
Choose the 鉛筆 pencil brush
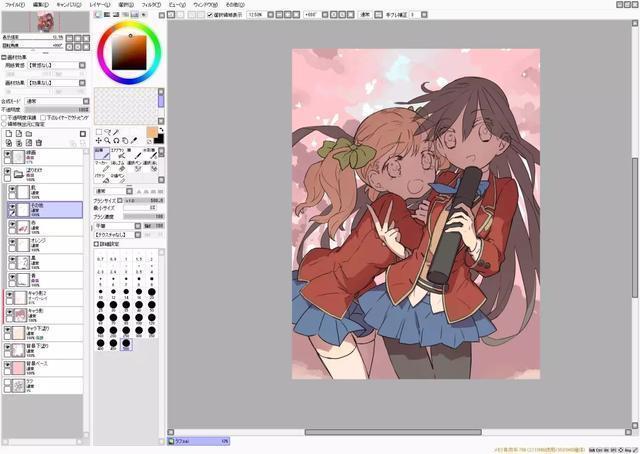102,154
